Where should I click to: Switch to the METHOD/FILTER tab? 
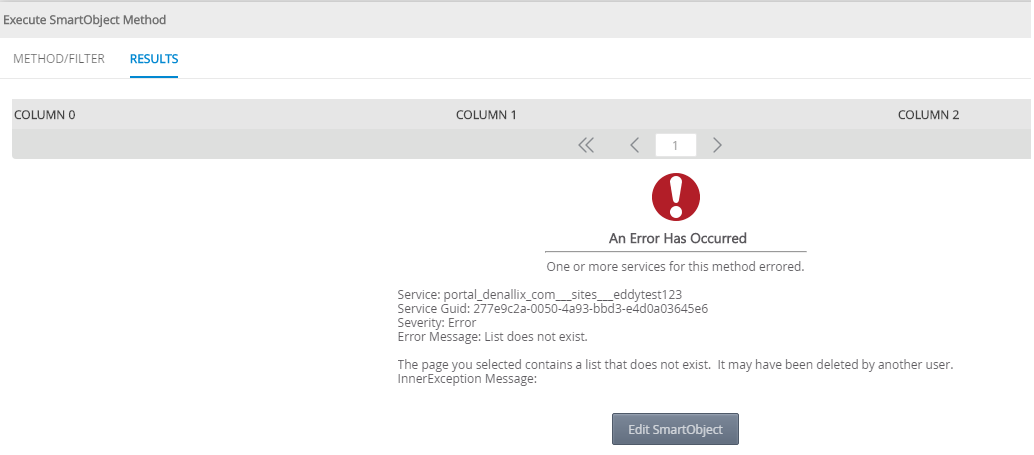point(59,59)
